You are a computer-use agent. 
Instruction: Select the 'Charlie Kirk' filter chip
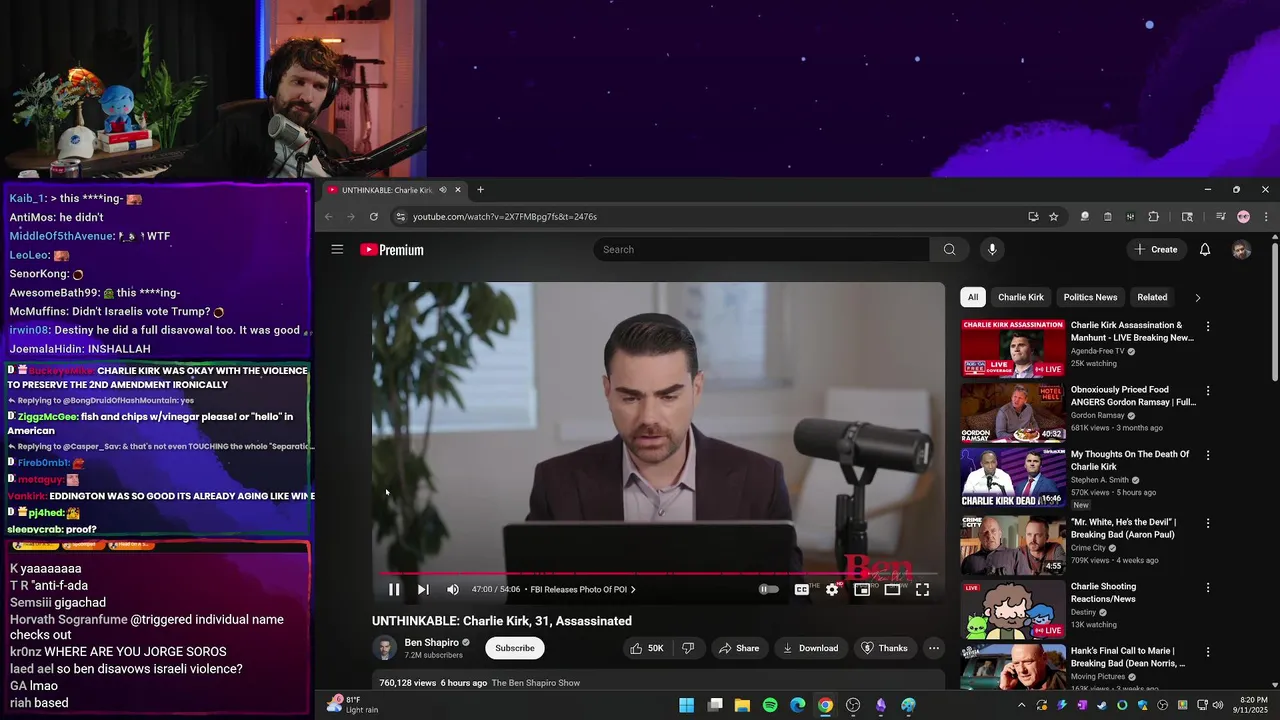coord(1021,297)
